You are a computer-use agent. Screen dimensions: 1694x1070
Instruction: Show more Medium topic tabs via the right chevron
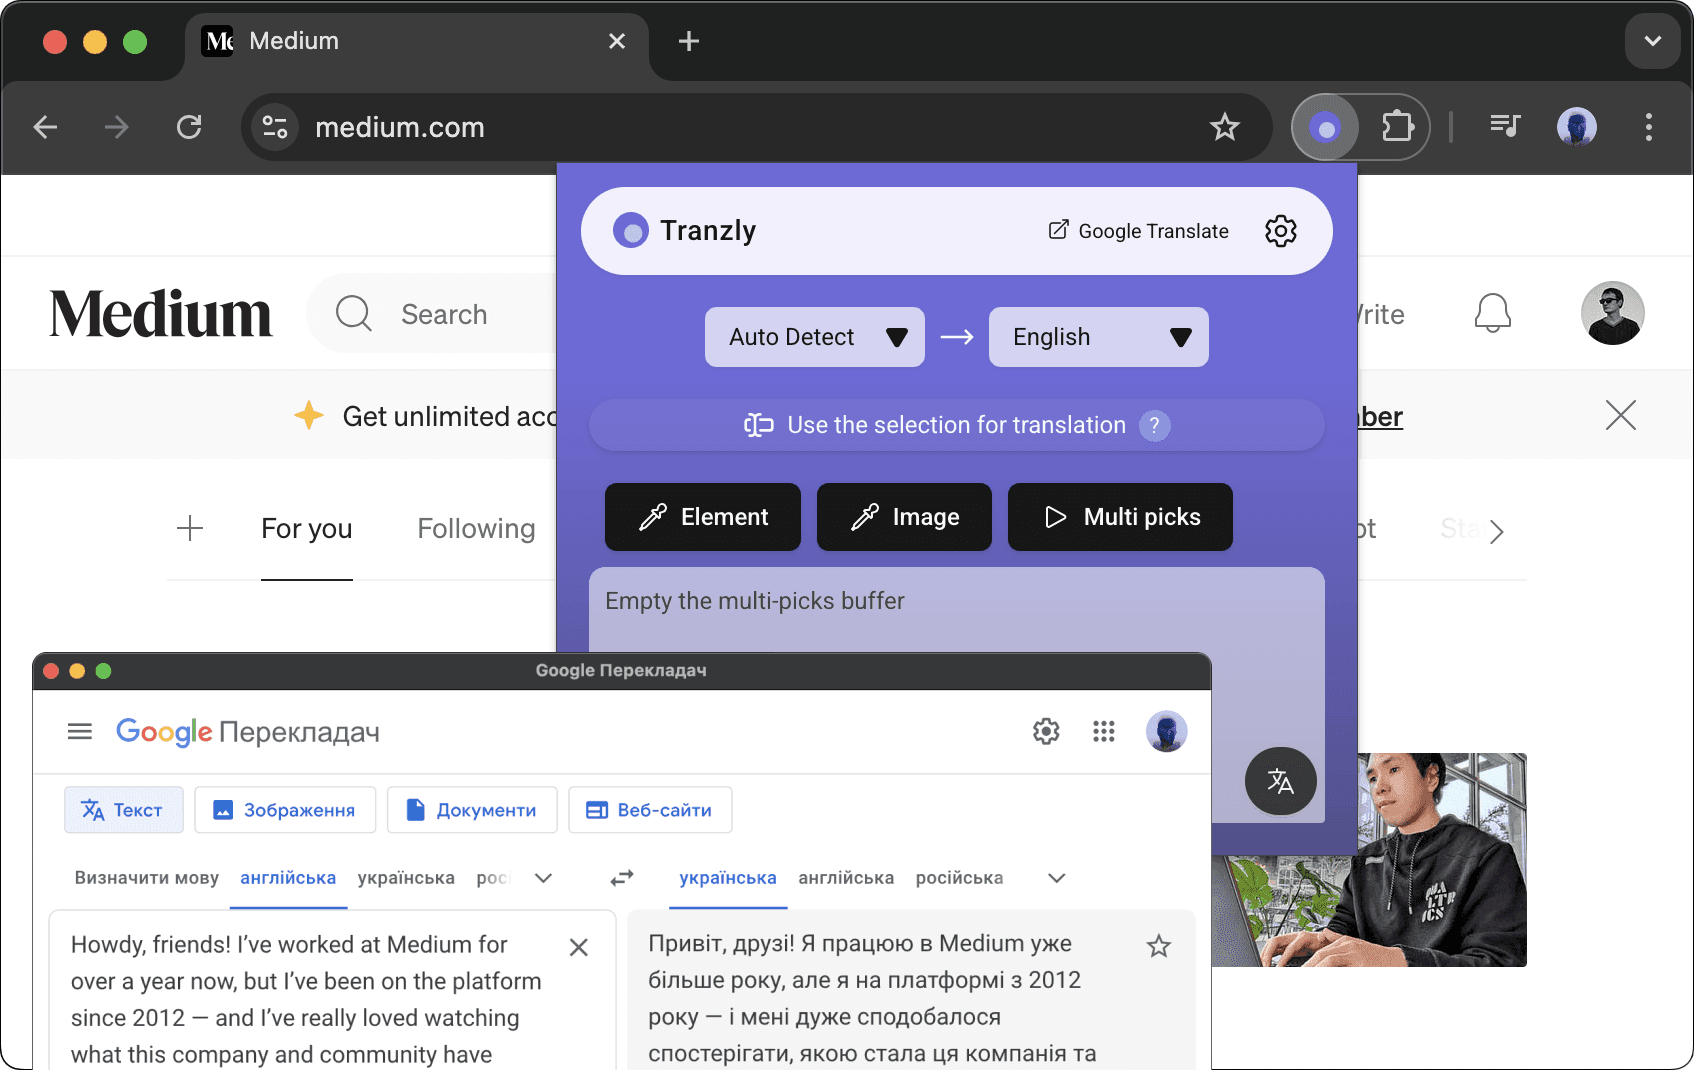click(x=1496, y=531)
